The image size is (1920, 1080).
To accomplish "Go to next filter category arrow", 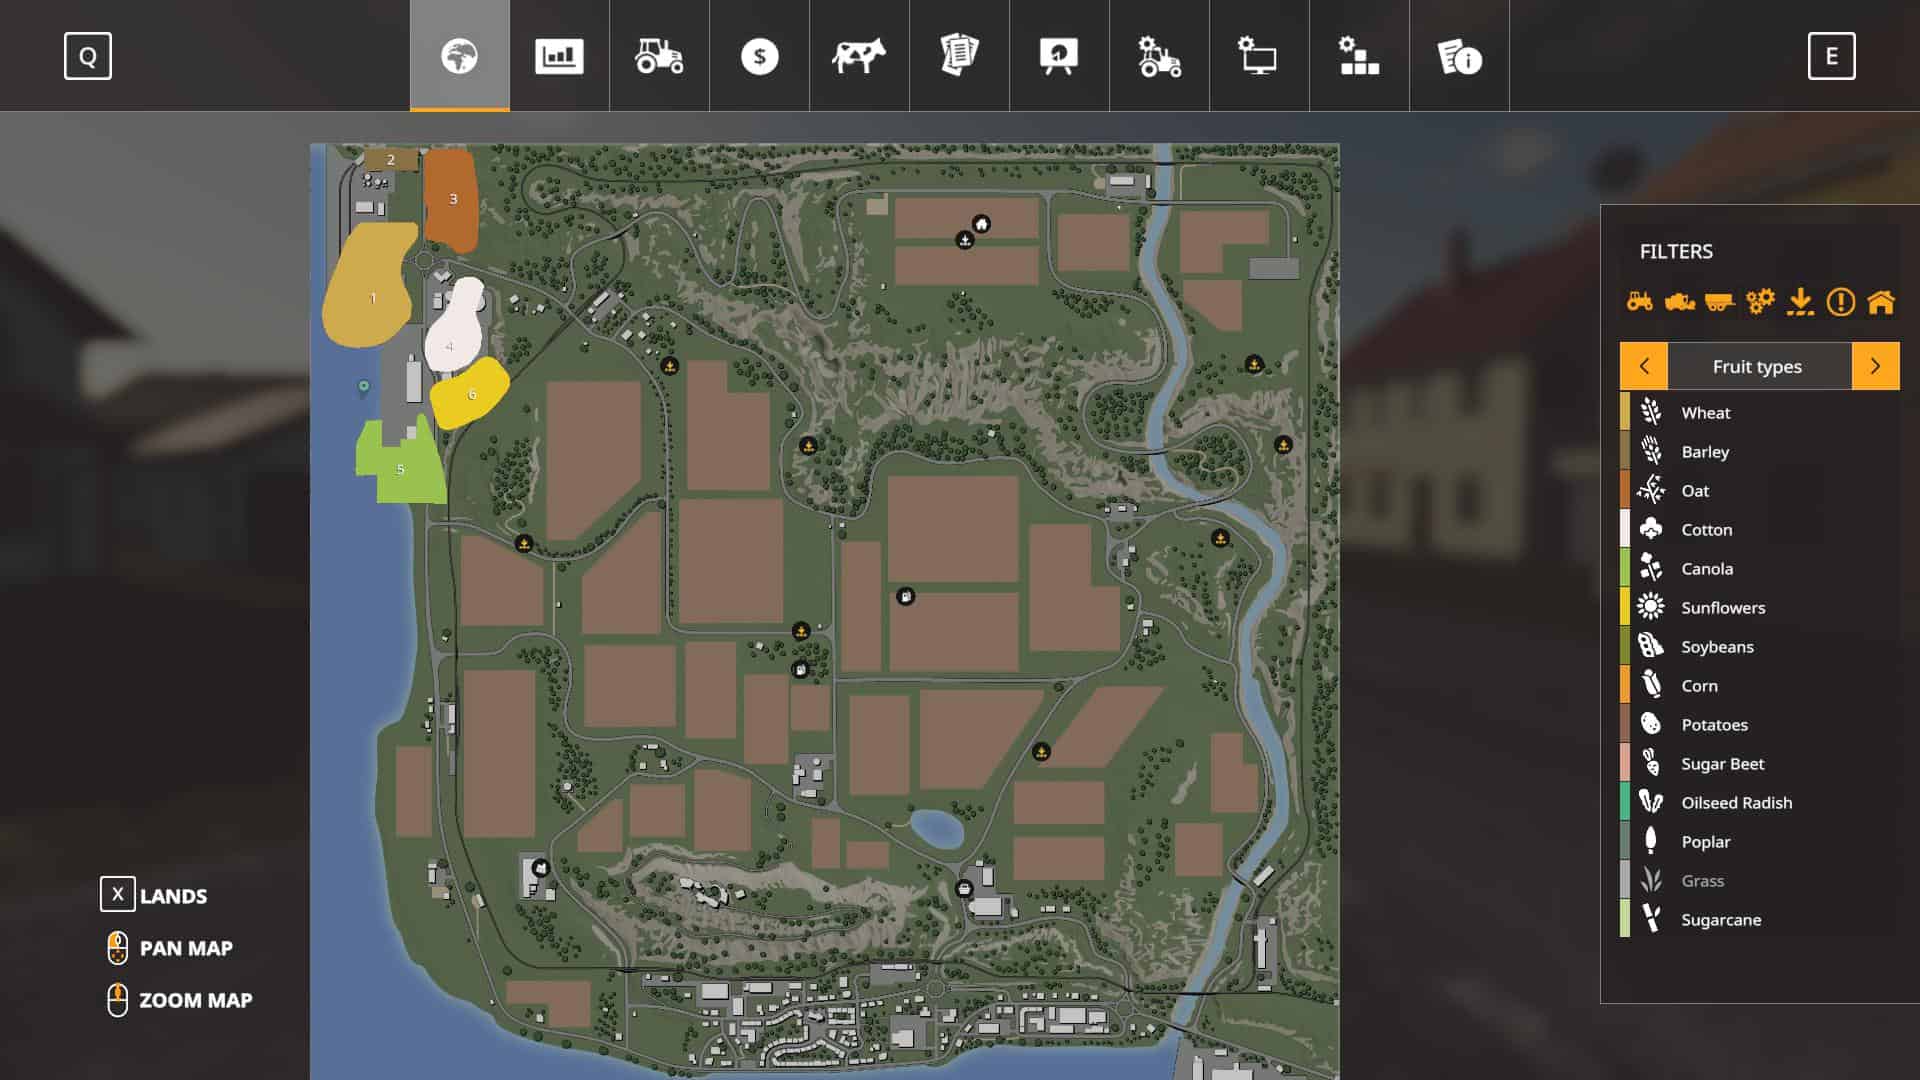I will tap(1875, 366).
